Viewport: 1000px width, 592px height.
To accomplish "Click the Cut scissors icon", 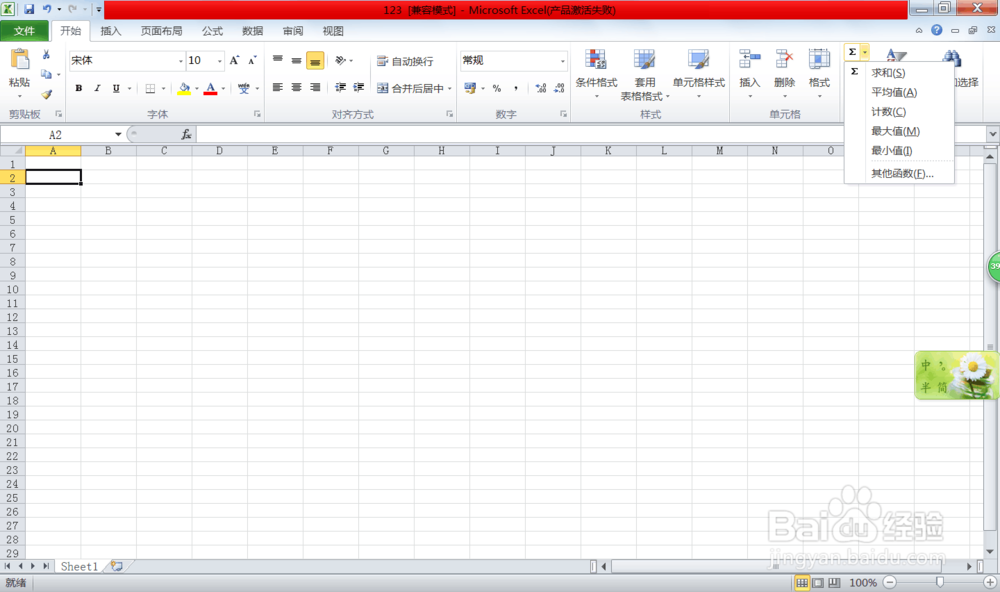I will click(46, 55).
